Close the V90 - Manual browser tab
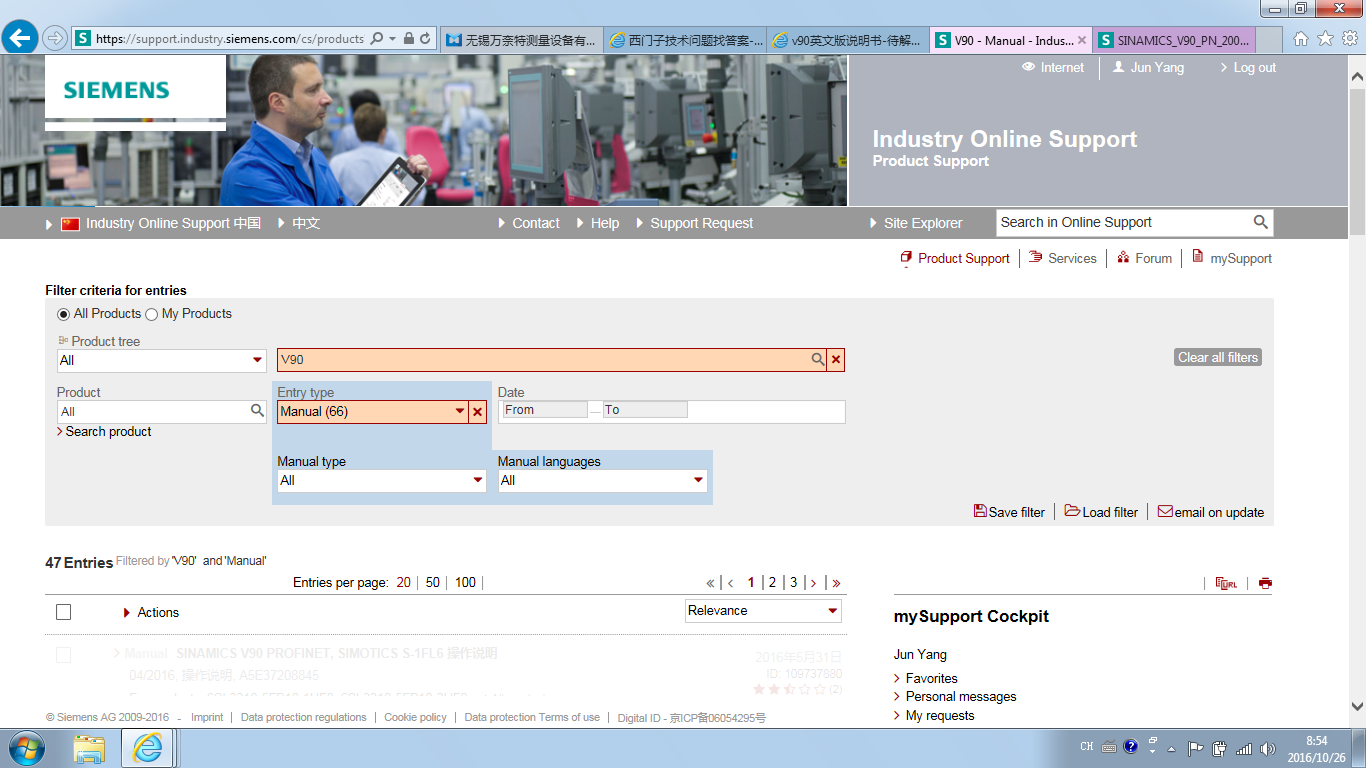Screen dimensions: 1366x768 coord(1082,40)
